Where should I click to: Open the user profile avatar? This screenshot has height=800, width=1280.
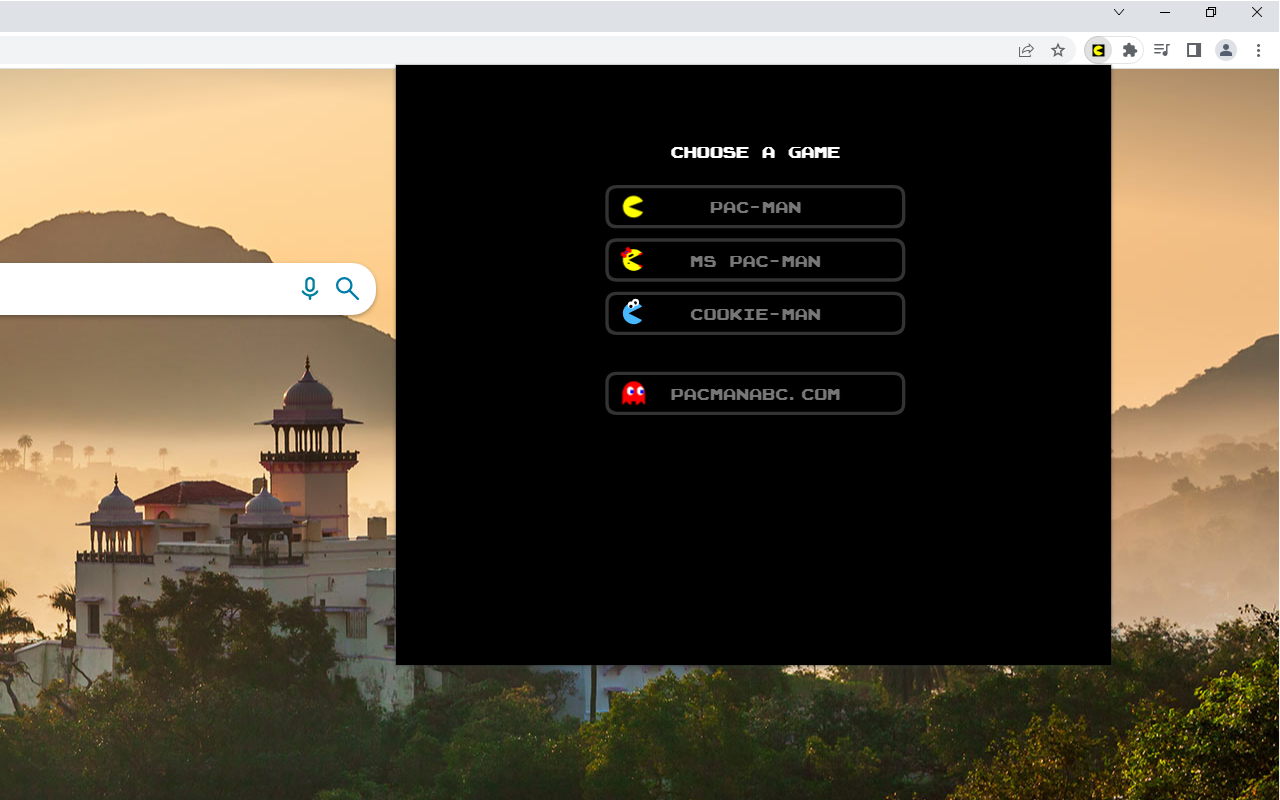tap(1226, 50)
